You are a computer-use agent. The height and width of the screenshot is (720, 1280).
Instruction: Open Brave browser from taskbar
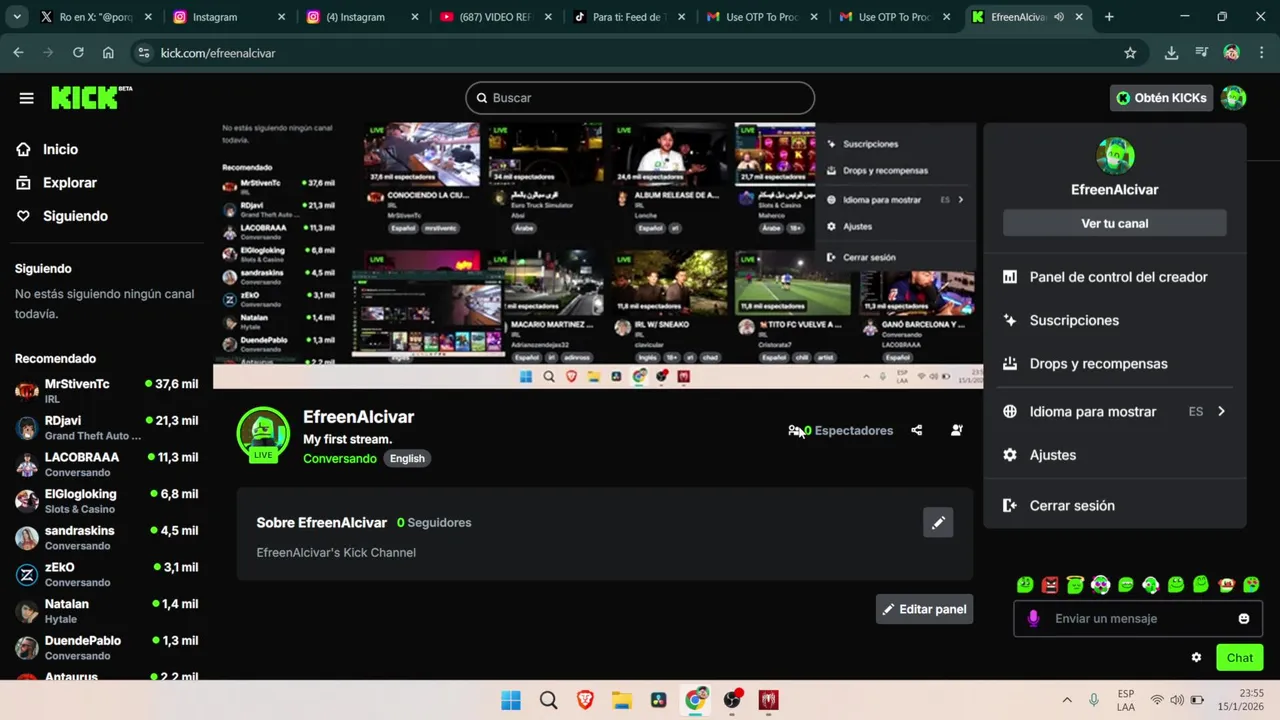click(584, 700)
